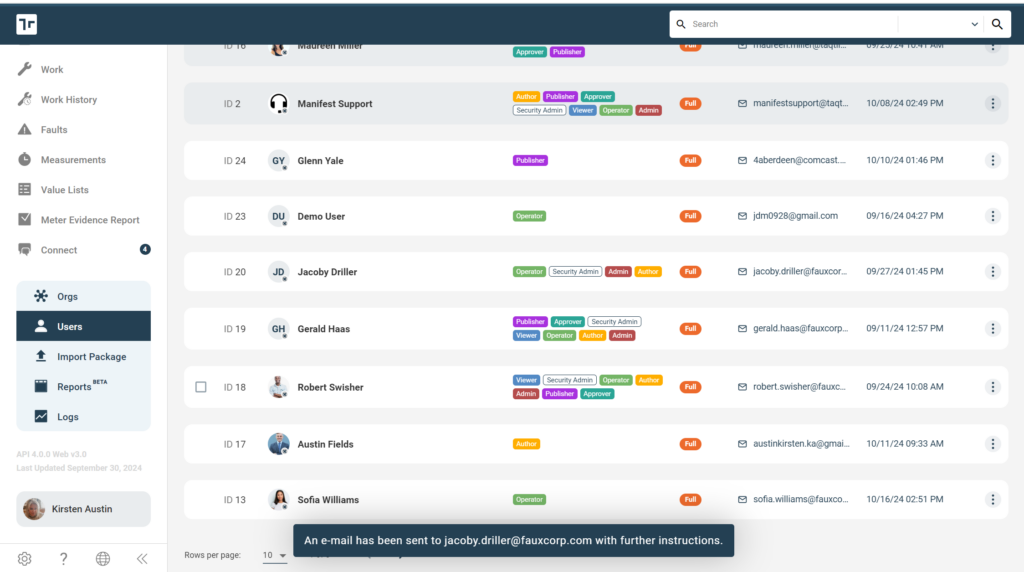1024x572 pixels.
Task: Click Sofia Williams Operator role tag
Action: [529, 499]
